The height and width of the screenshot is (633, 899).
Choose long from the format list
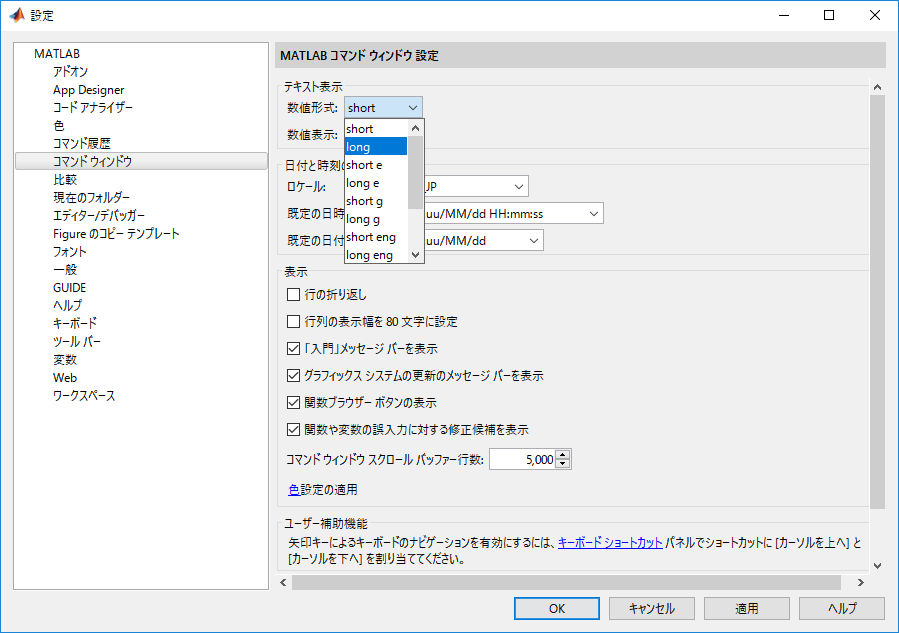376,147
